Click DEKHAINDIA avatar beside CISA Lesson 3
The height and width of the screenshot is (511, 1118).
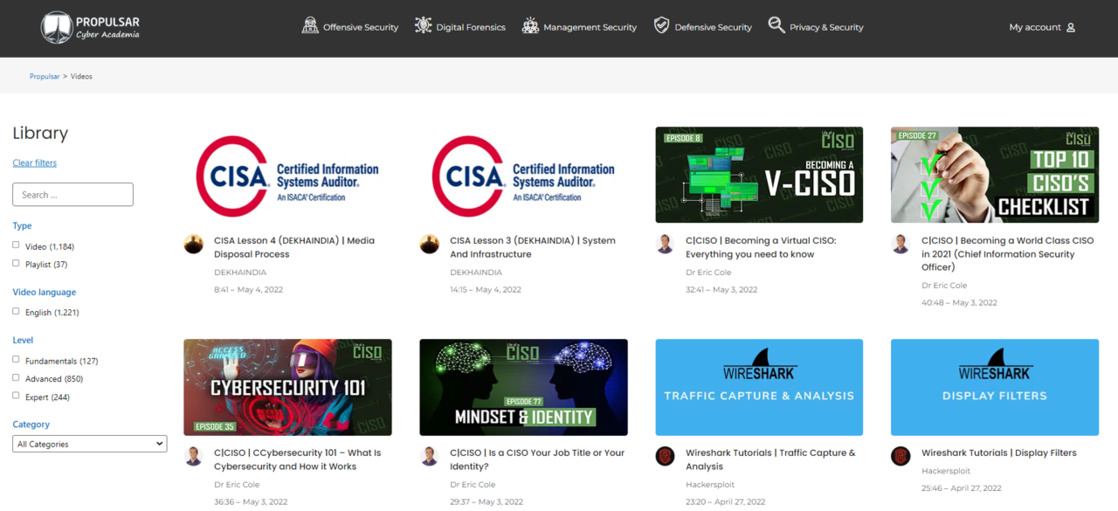click(429, 244)
